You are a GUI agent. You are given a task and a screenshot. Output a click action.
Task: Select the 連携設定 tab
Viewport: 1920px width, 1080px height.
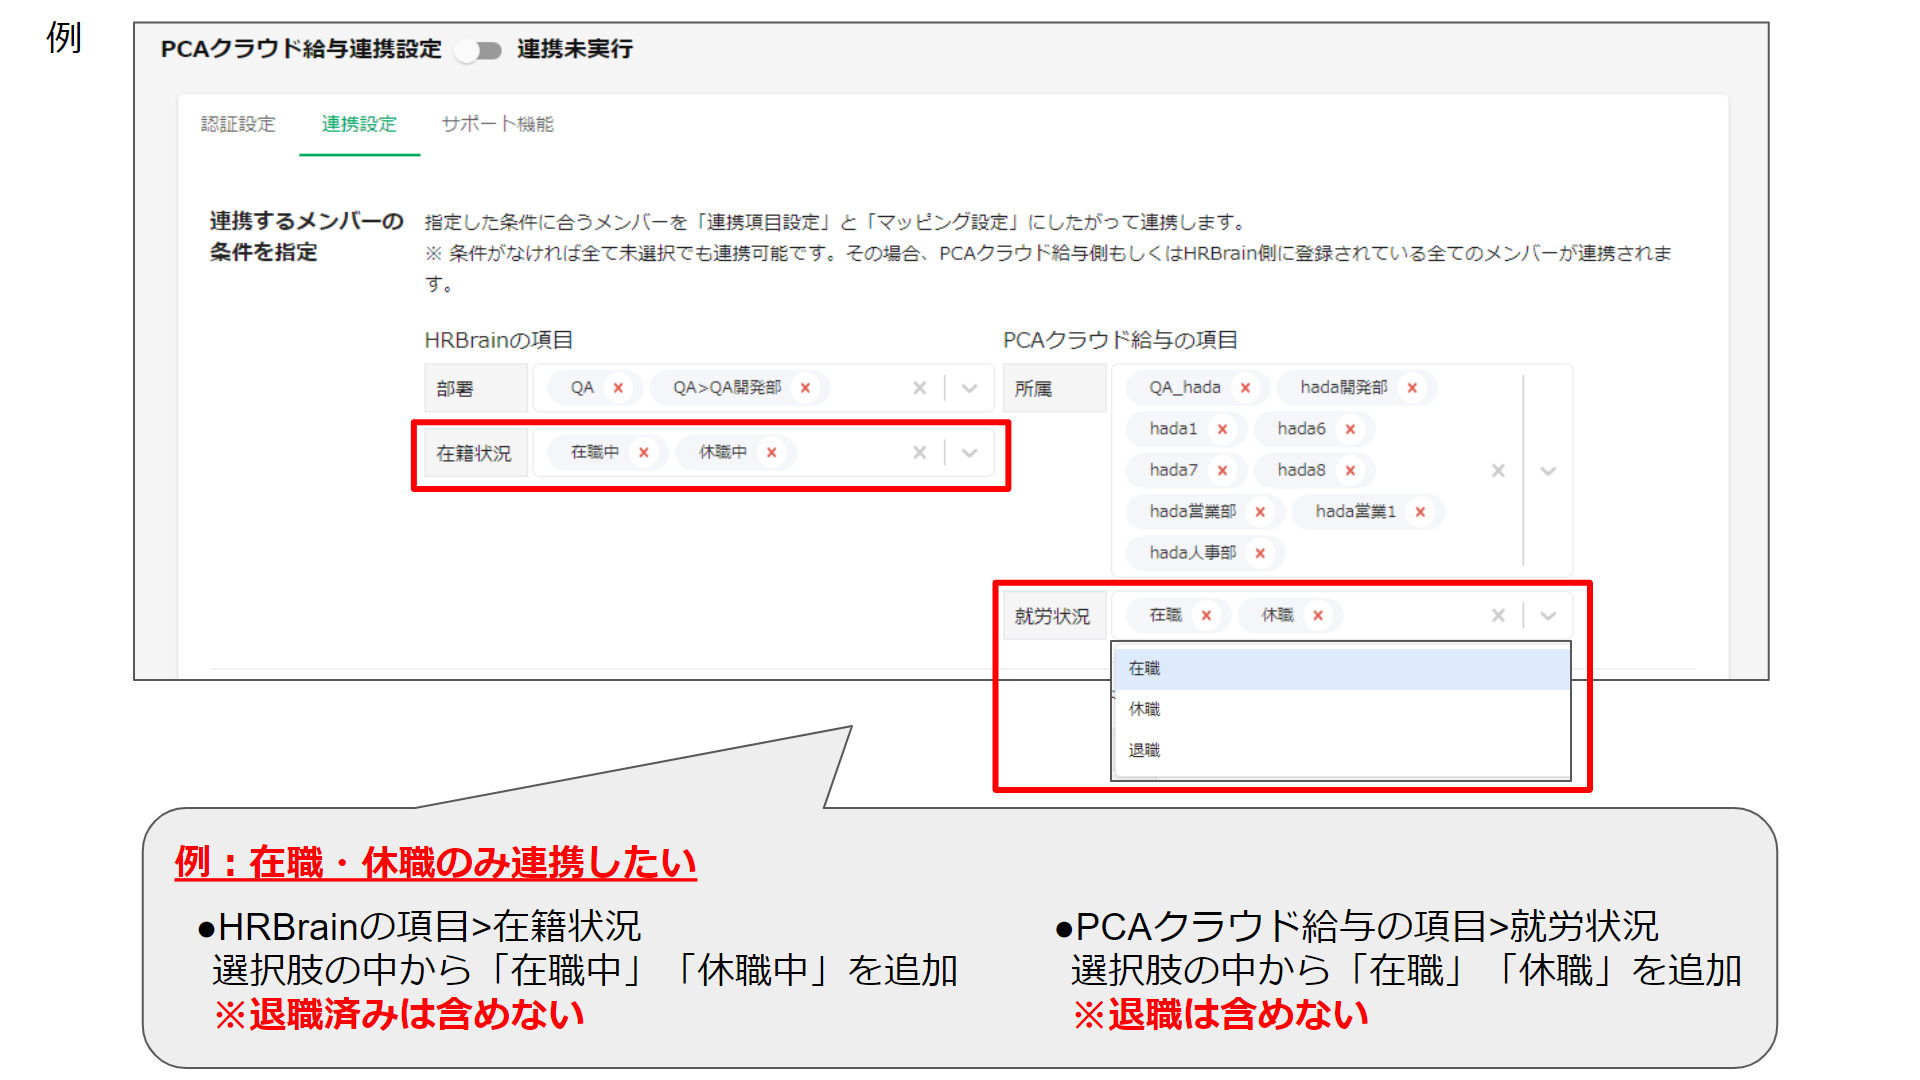(x=359, y=124)
